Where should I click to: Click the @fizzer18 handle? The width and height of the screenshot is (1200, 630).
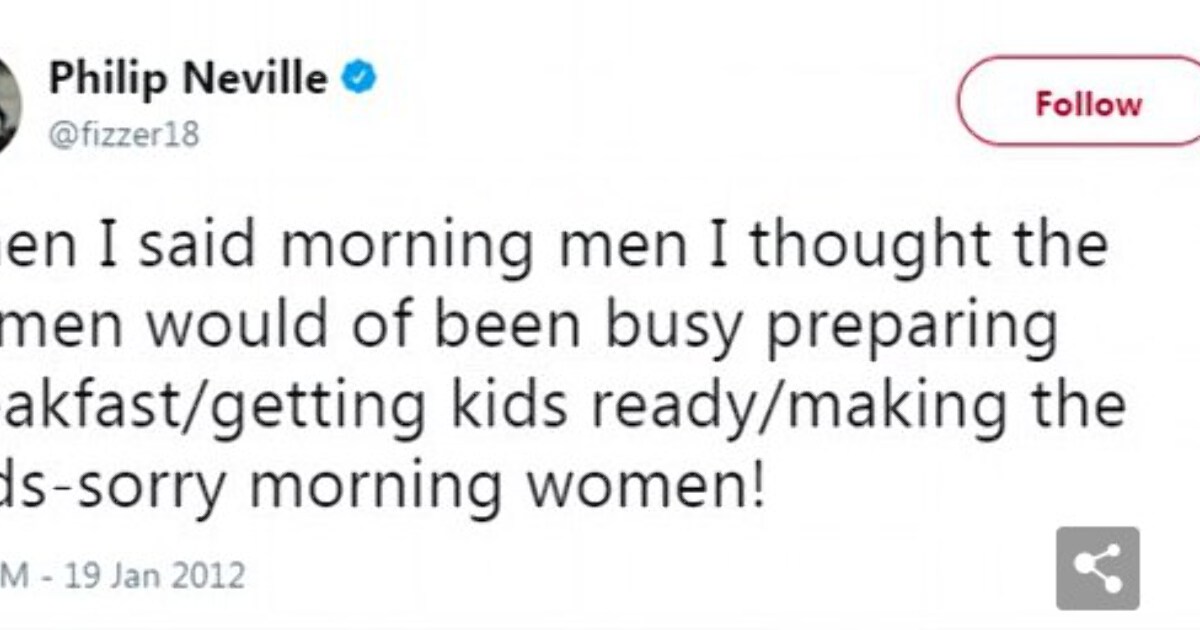click(x=123, y=133)
